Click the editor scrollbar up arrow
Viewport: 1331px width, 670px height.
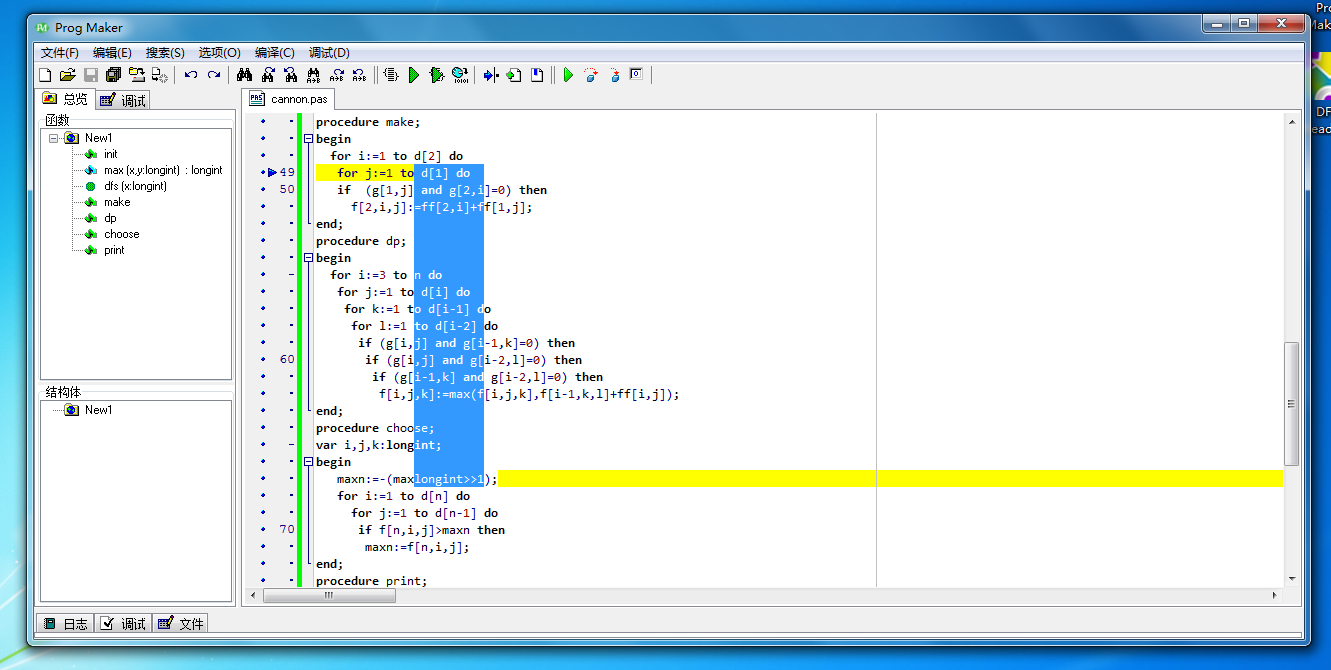(x=1291, y=121)
